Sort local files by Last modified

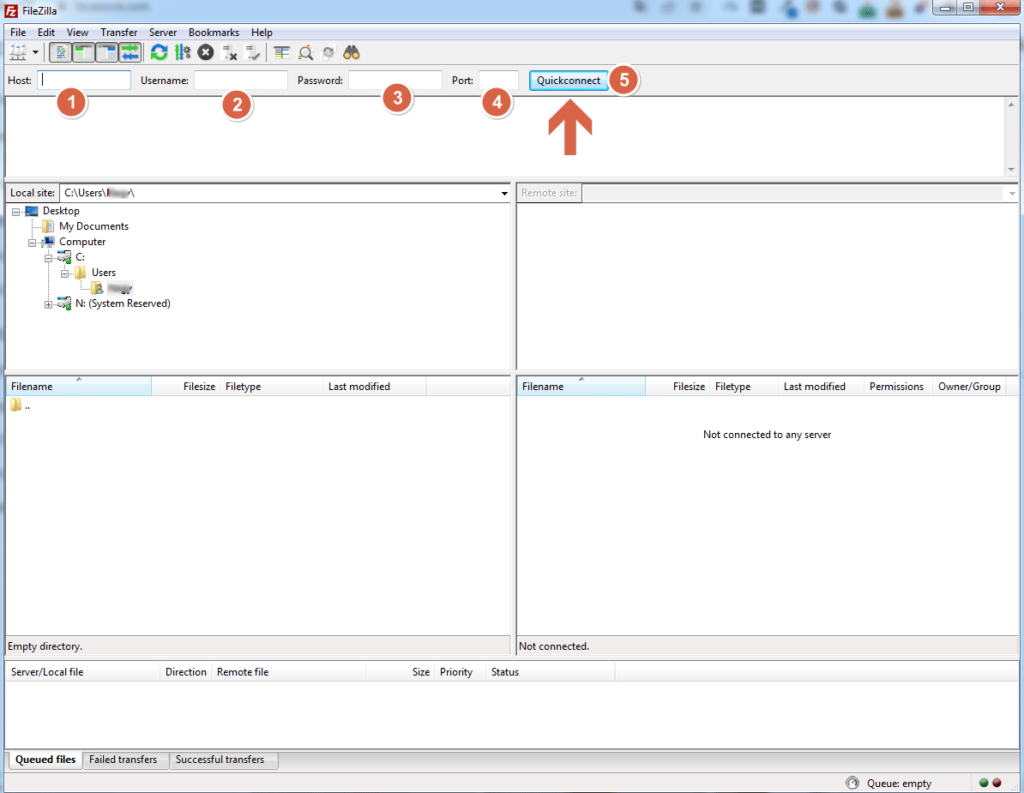coord(374,386)
